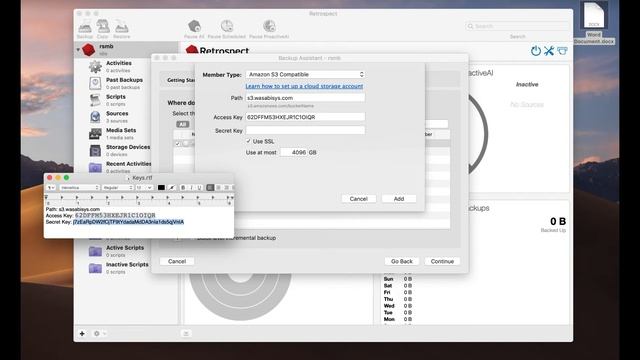
Task: Click the Pause Scheduled toolbar icon
Action: [227, 26]
